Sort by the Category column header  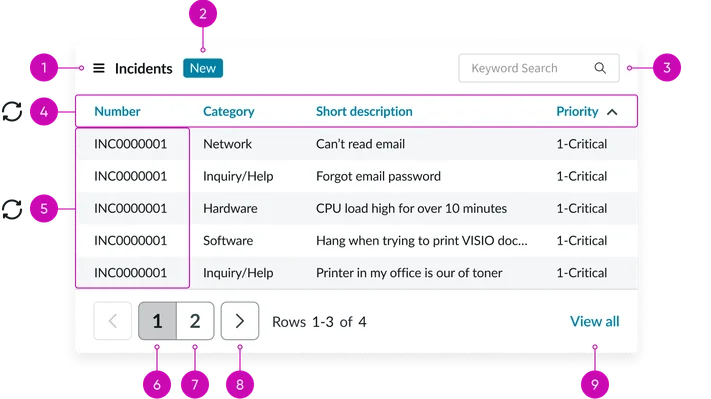[x=229, y=112]
